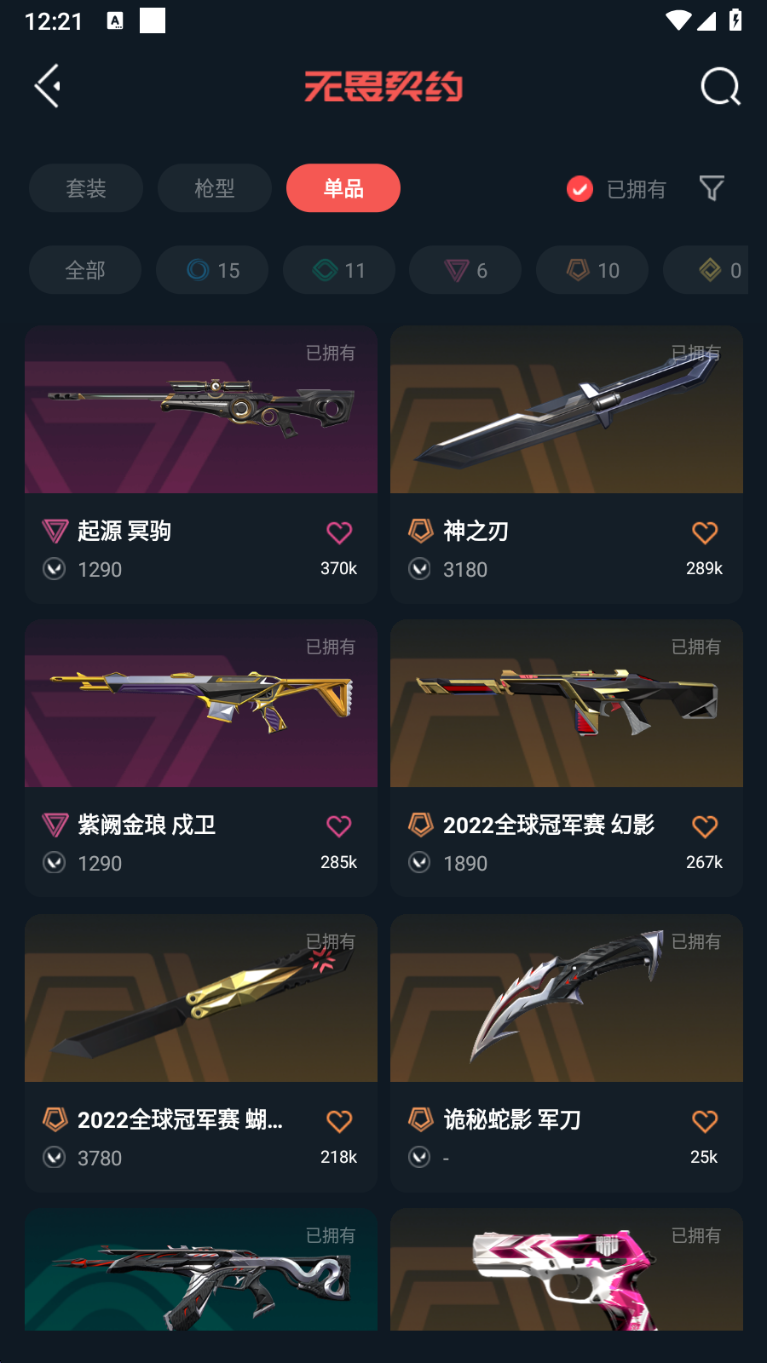This screenshot has width=767, height=1363.
Task: Open the funnel filter icon
Action: pos(711,188)
